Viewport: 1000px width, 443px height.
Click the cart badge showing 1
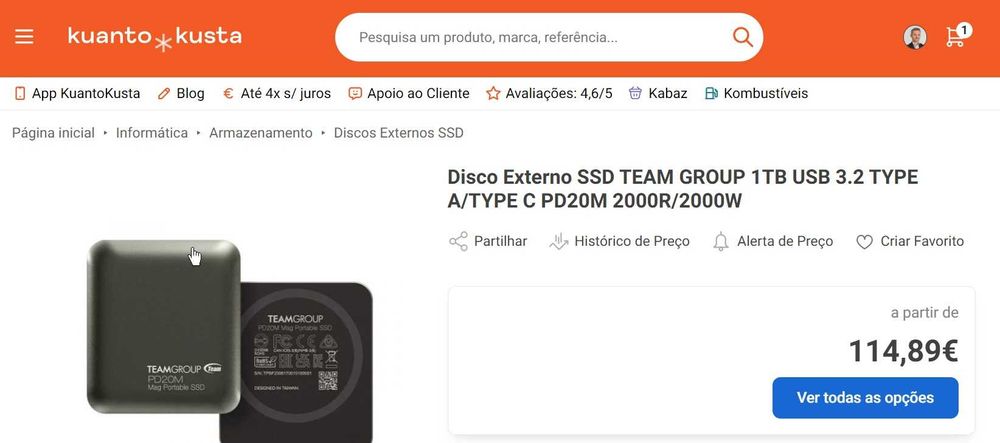(x=964, y=30)
